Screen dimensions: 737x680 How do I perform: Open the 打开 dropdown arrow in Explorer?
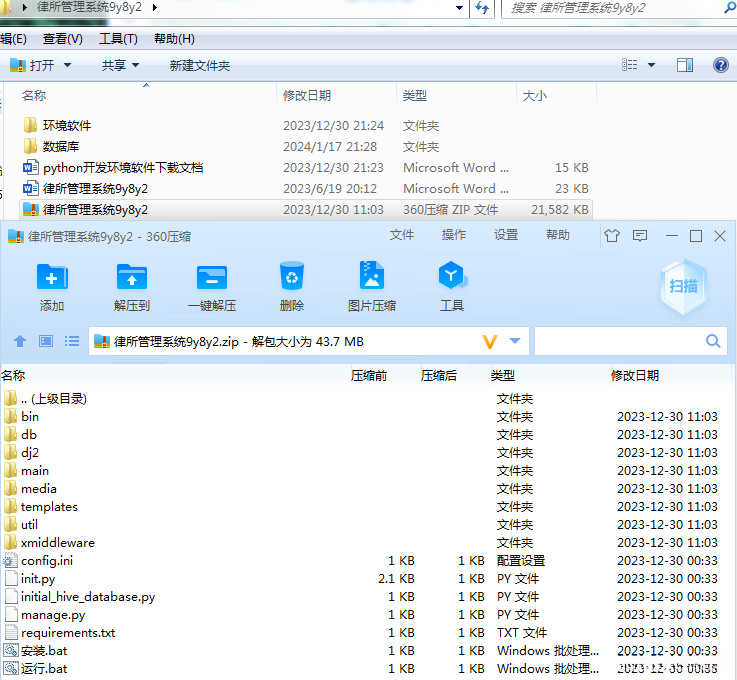click(67, 65)
